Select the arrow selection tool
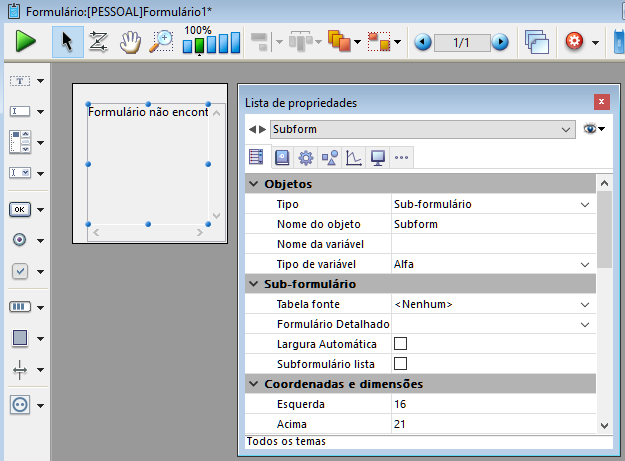This screenshot has height=461, width=625. click(x=67, y=42)
